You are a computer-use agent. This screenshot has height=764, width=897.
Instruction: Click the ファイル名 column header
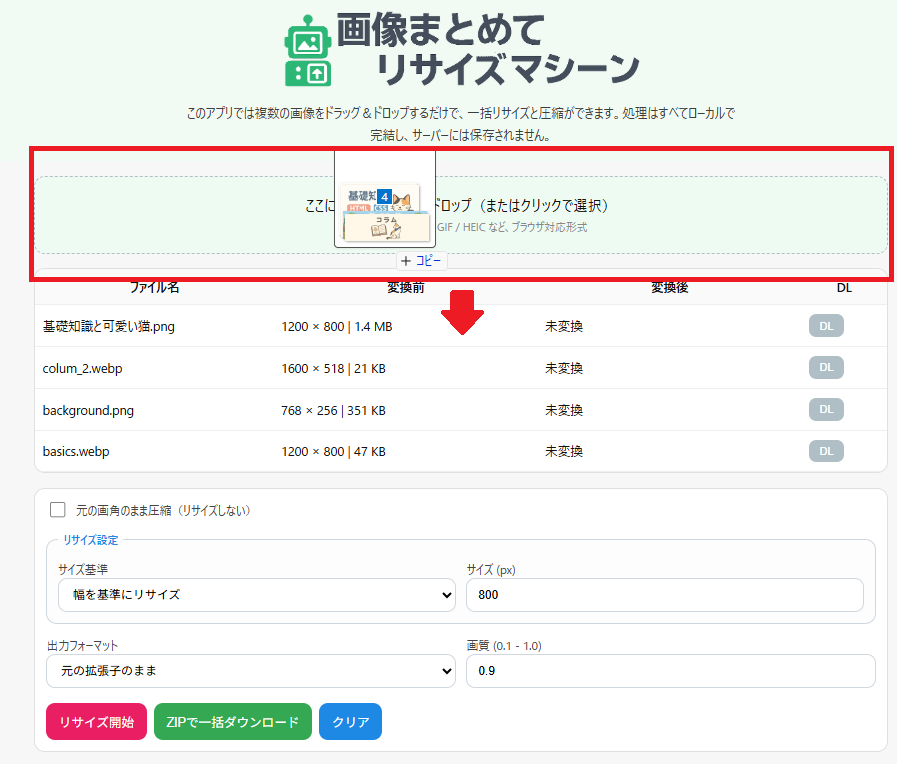click(x=155, y=288)
